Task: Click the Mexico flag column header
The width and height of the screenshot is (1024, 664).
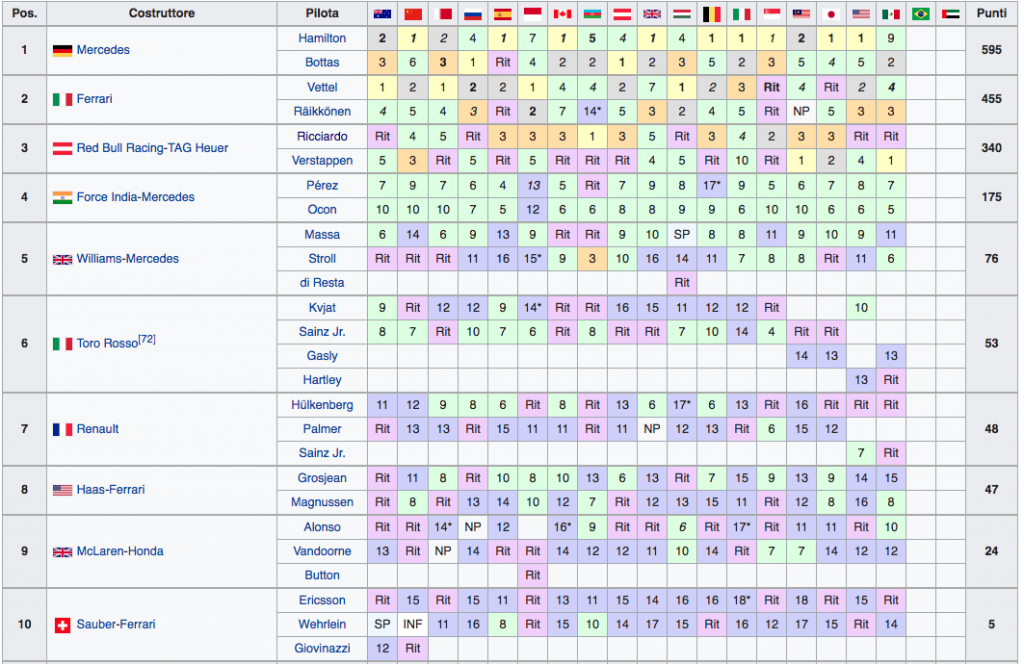Action: [891, 14]
